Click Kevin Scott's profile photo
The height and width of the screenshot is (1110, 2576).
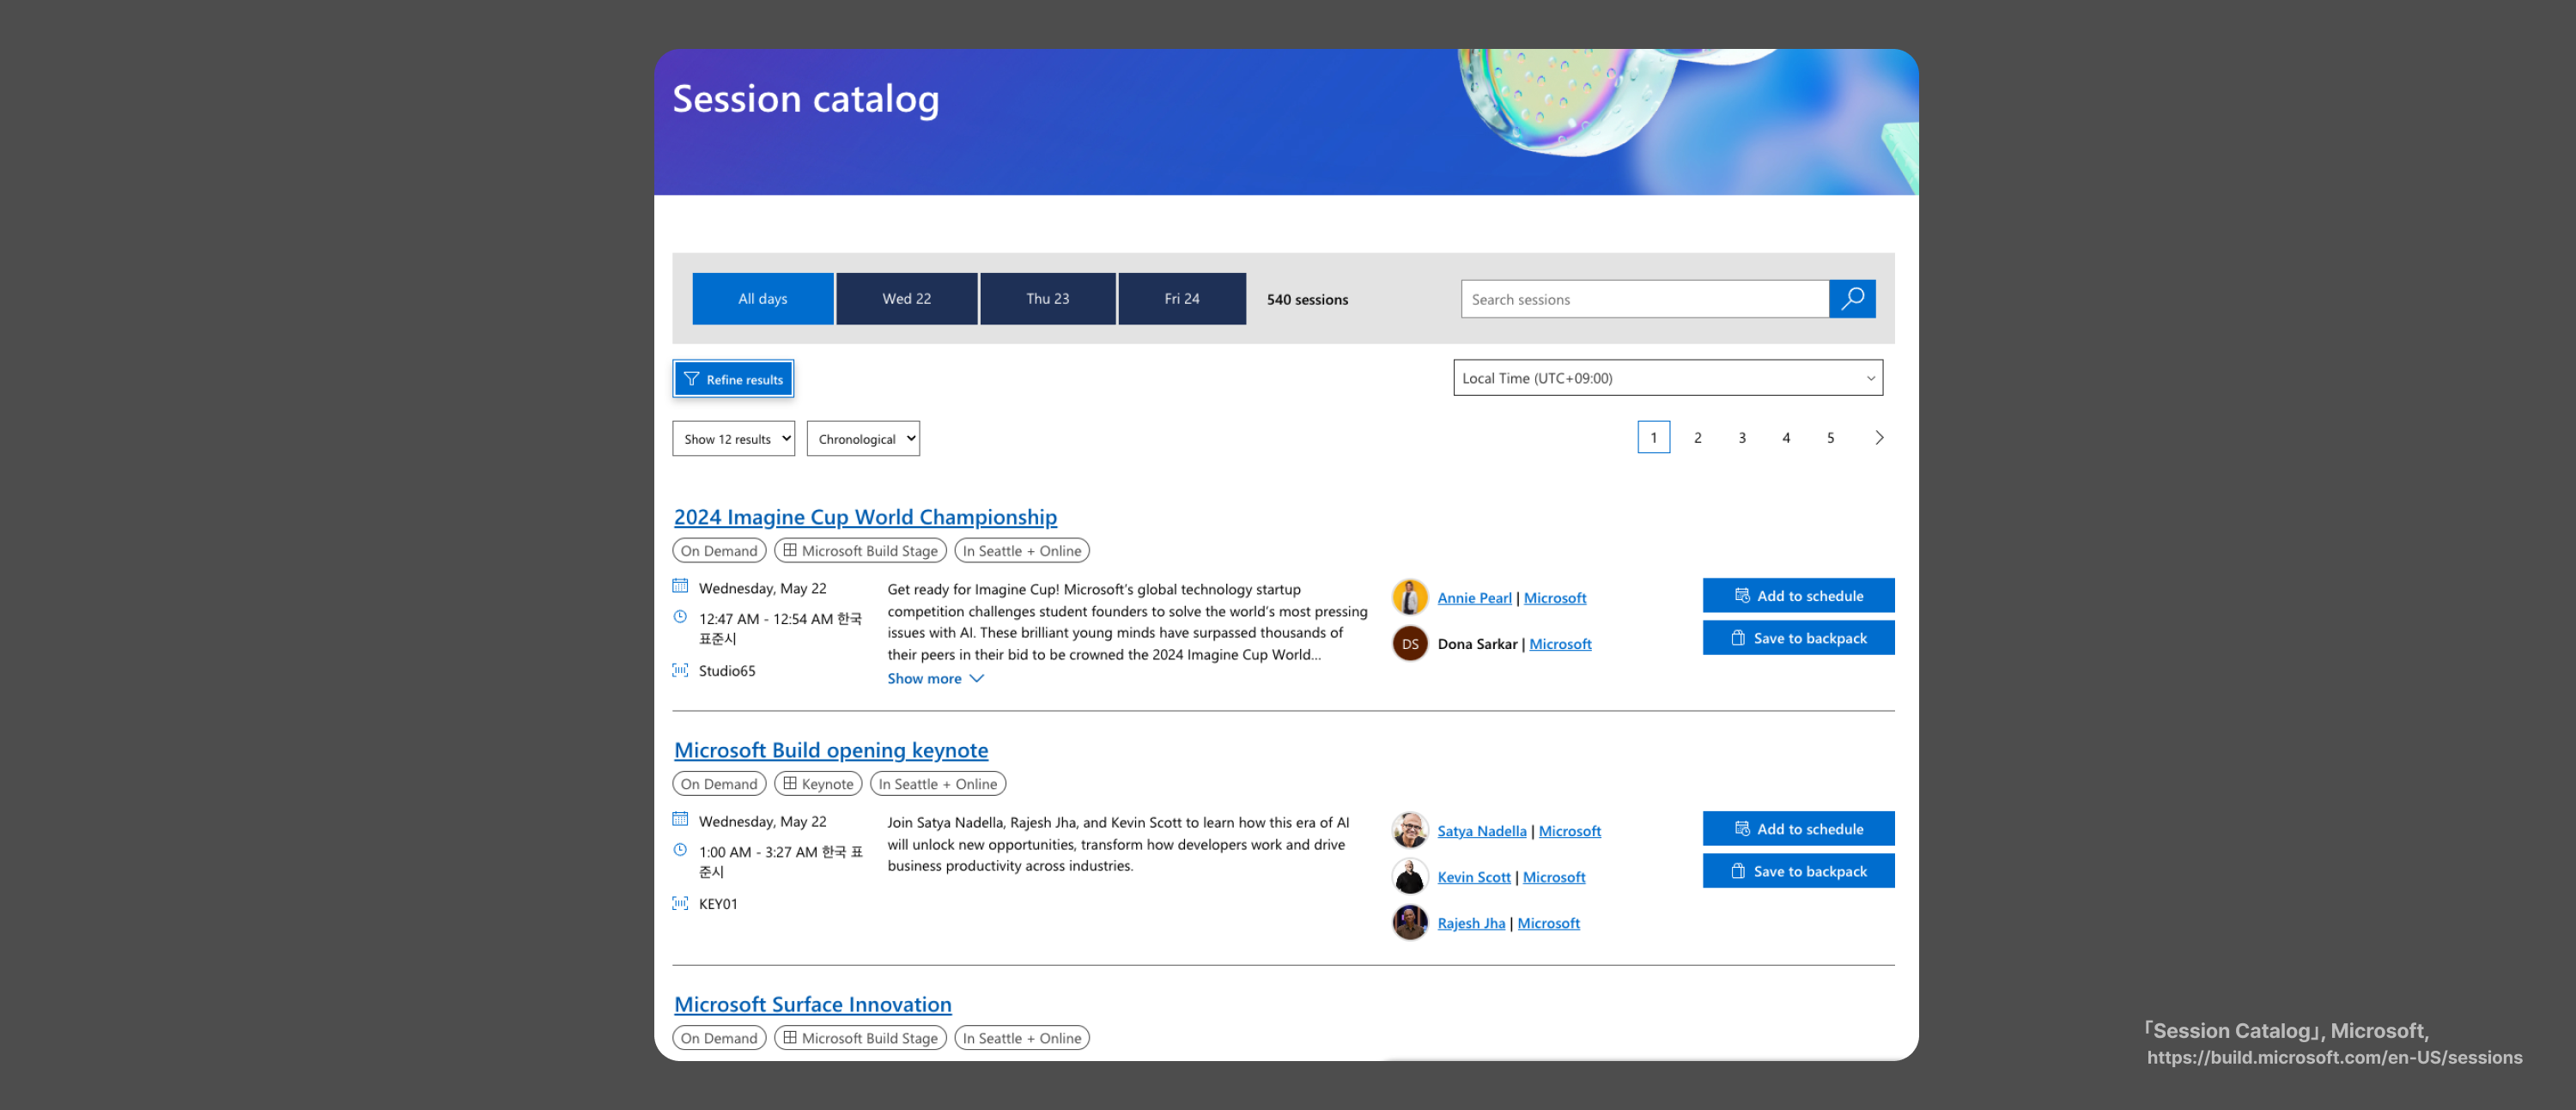(1409, 876)
